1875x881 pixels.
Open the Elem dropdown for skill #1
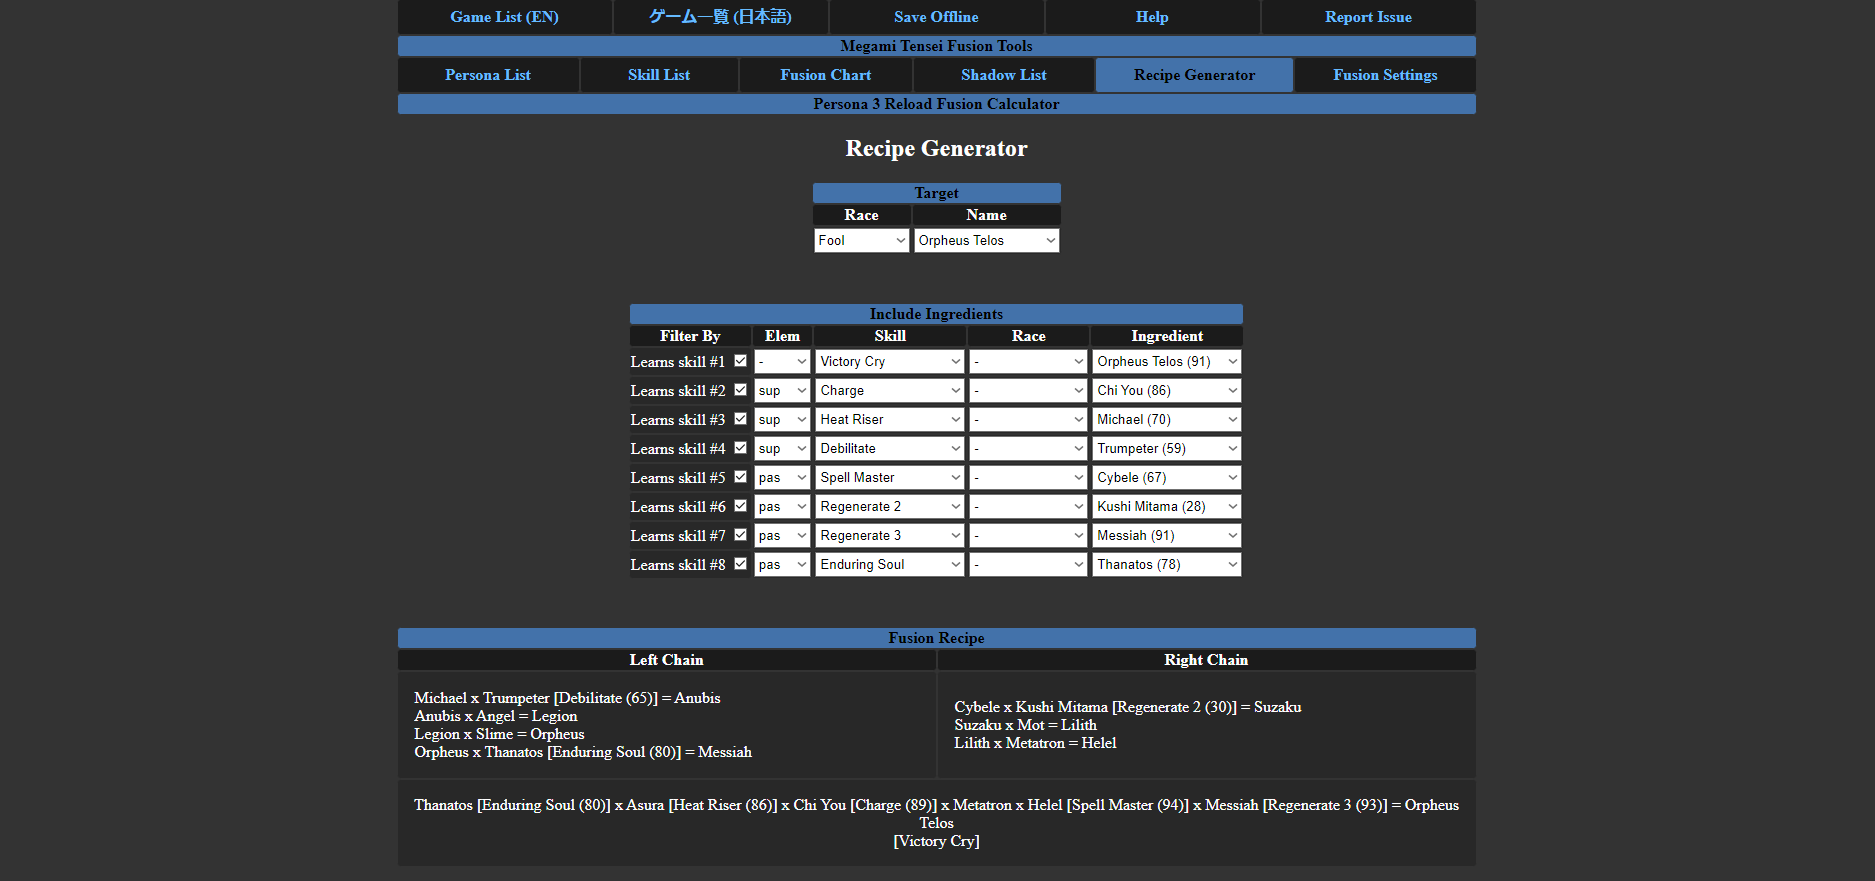(782, 362)
